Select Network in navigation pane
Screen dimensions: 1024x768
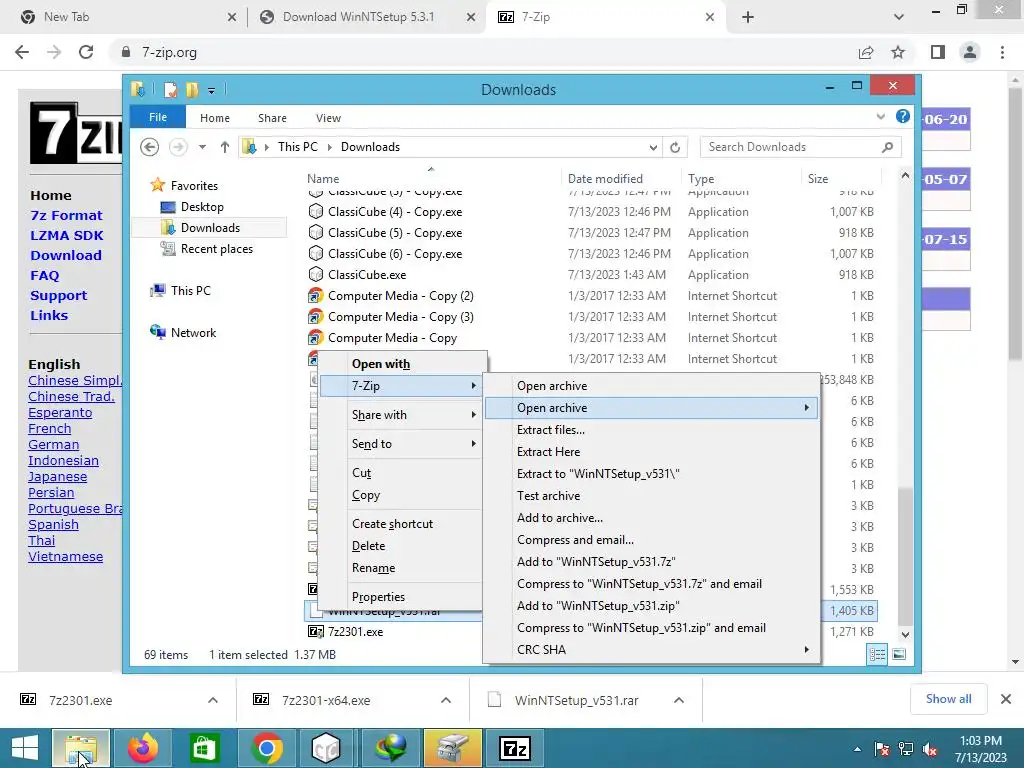pos(193,333)
